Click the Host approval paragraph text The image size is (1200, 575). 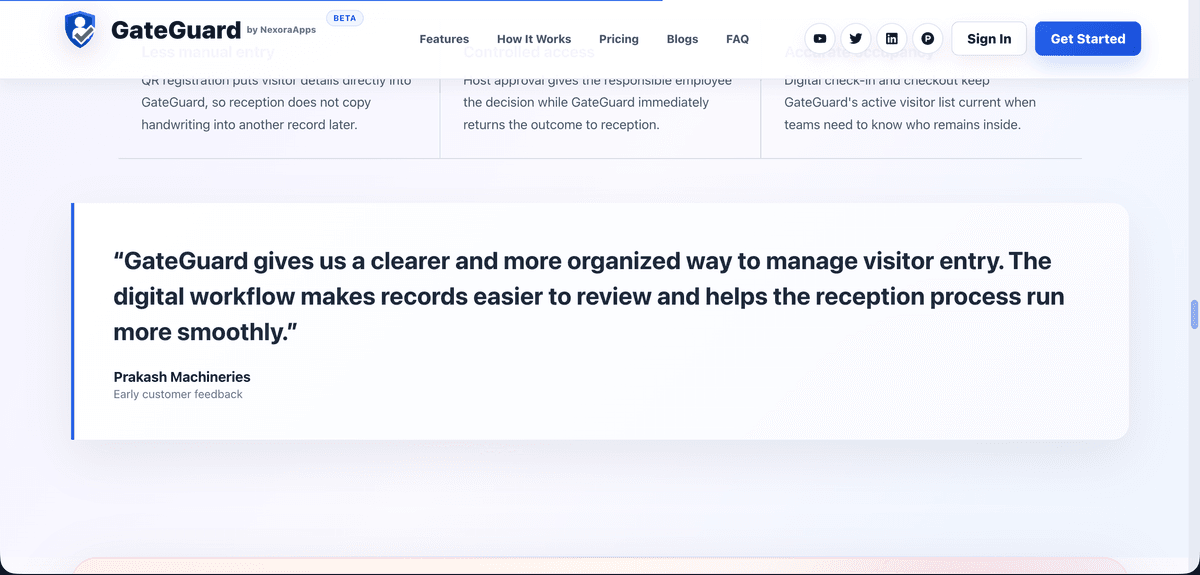click(x=598, y=102)
